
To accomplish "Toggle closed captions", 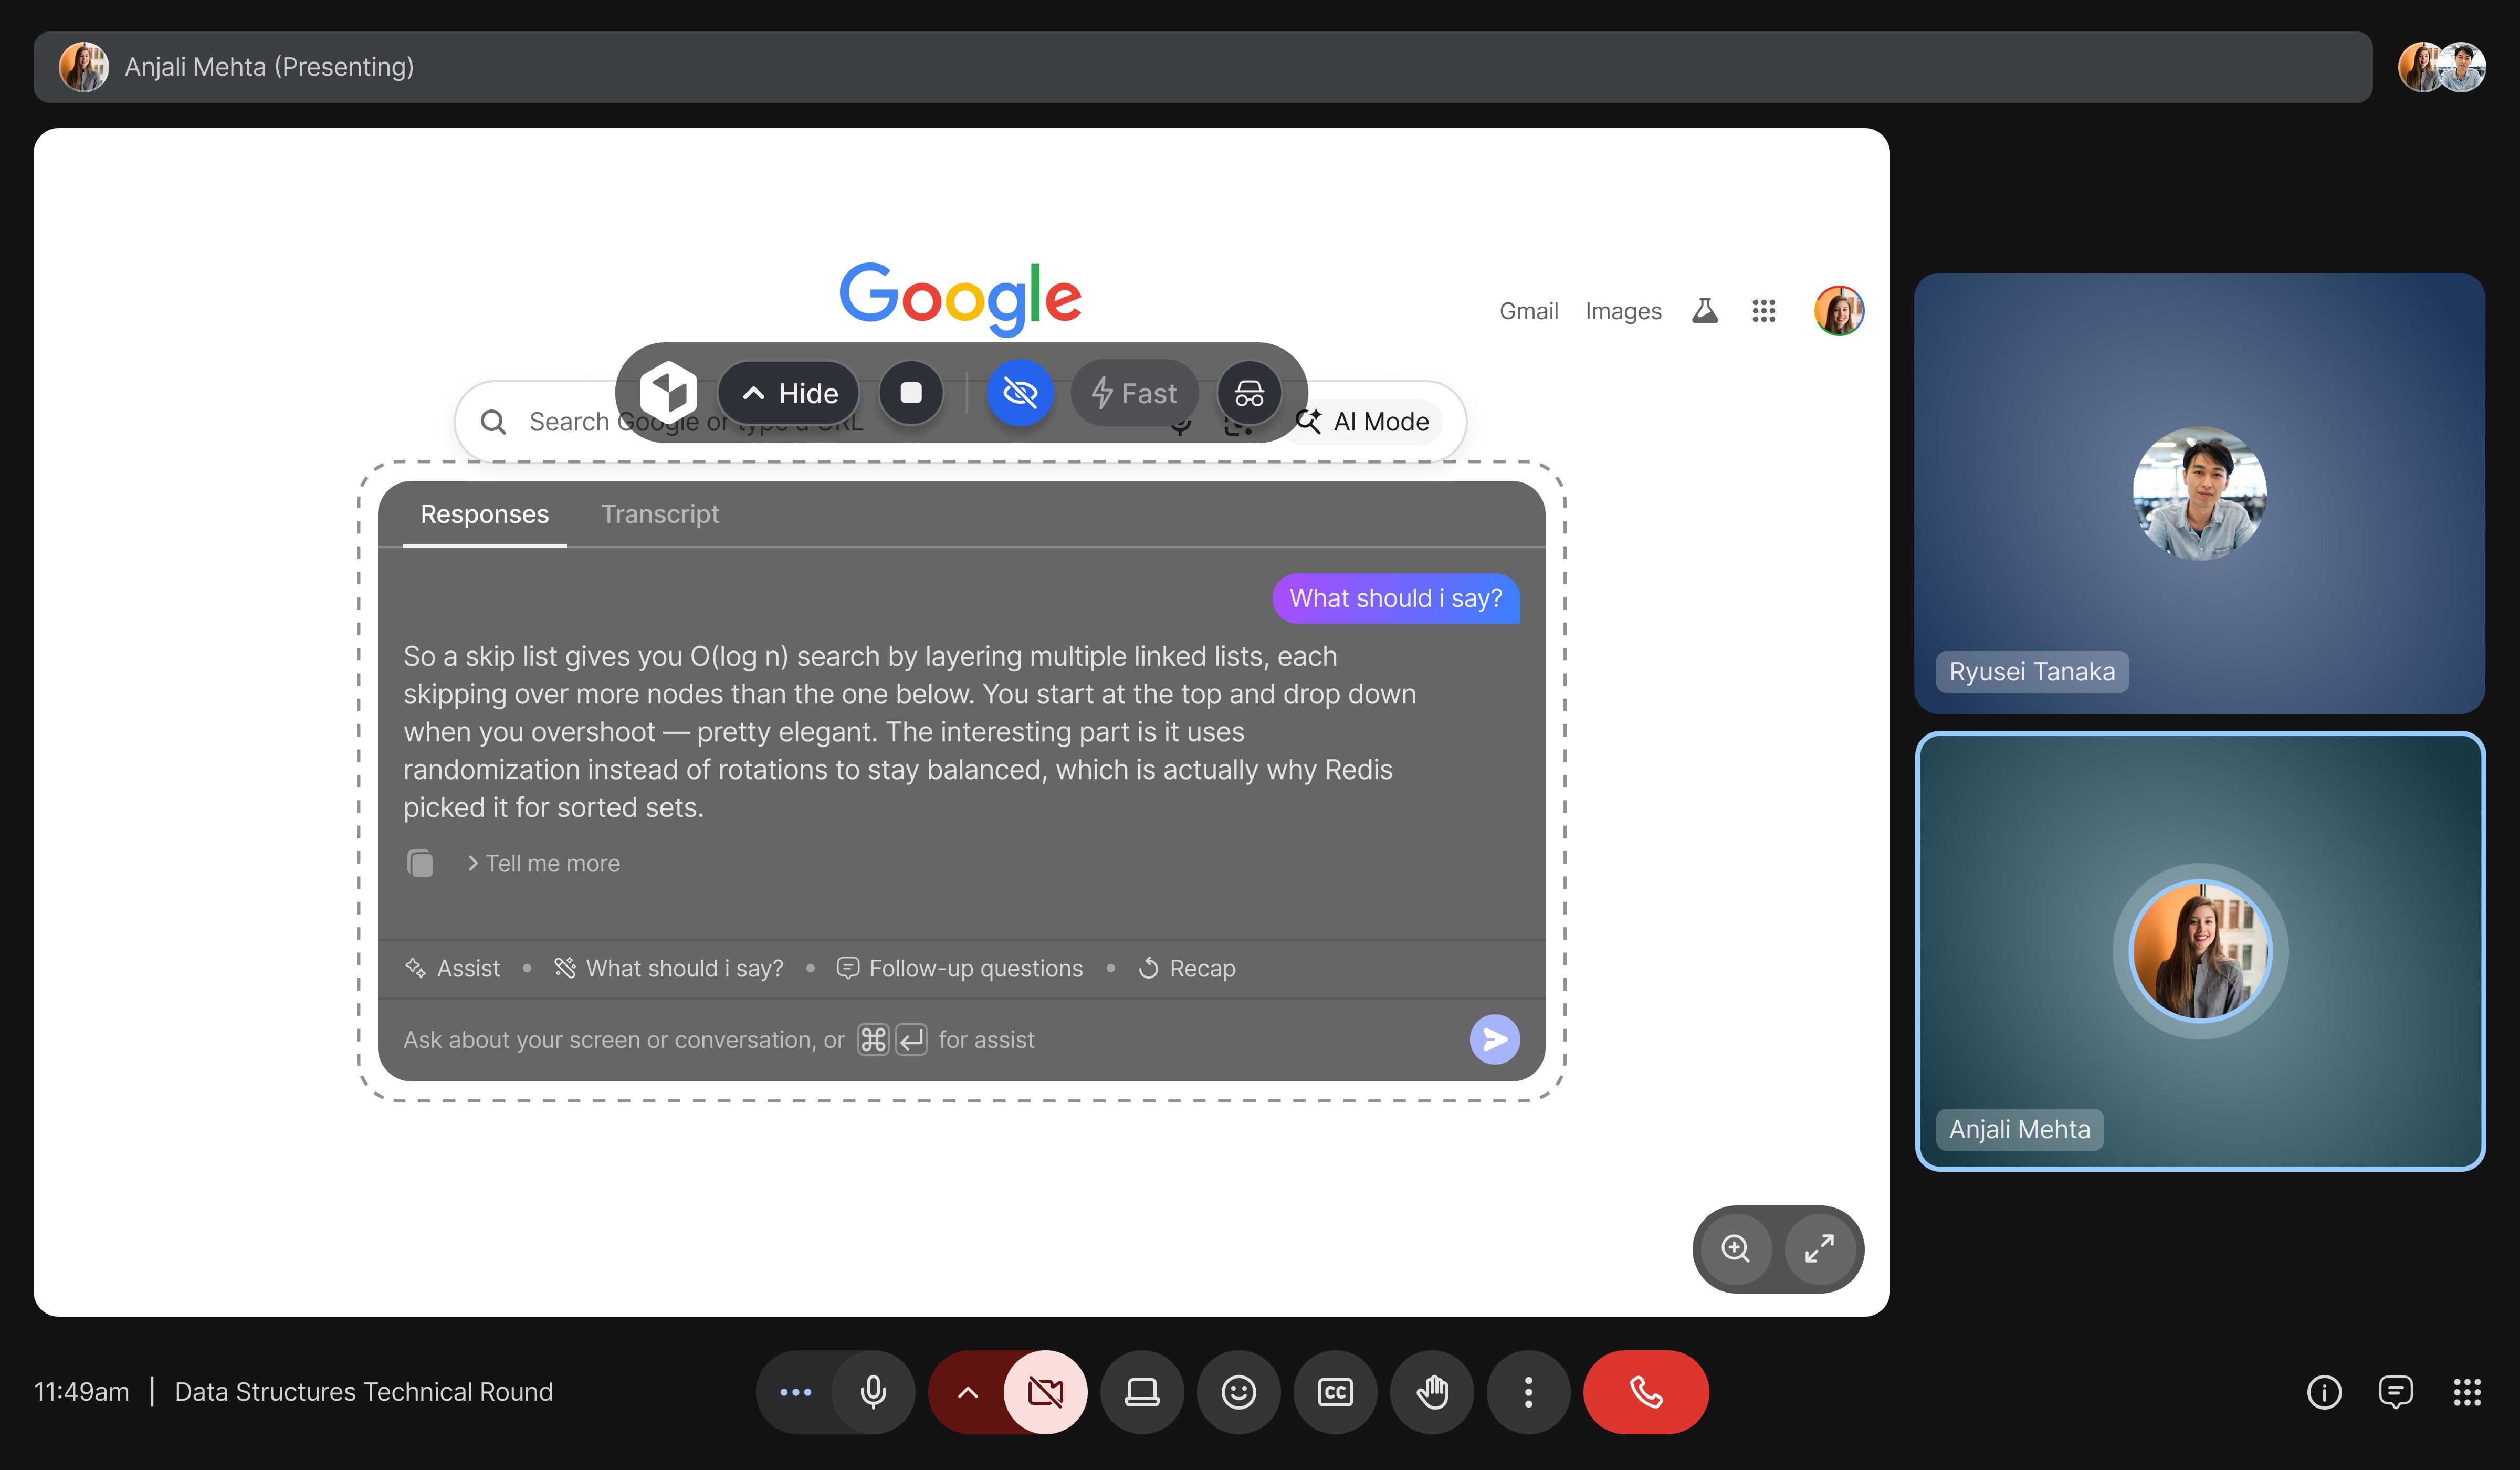I will [x=1335, y=1391].
